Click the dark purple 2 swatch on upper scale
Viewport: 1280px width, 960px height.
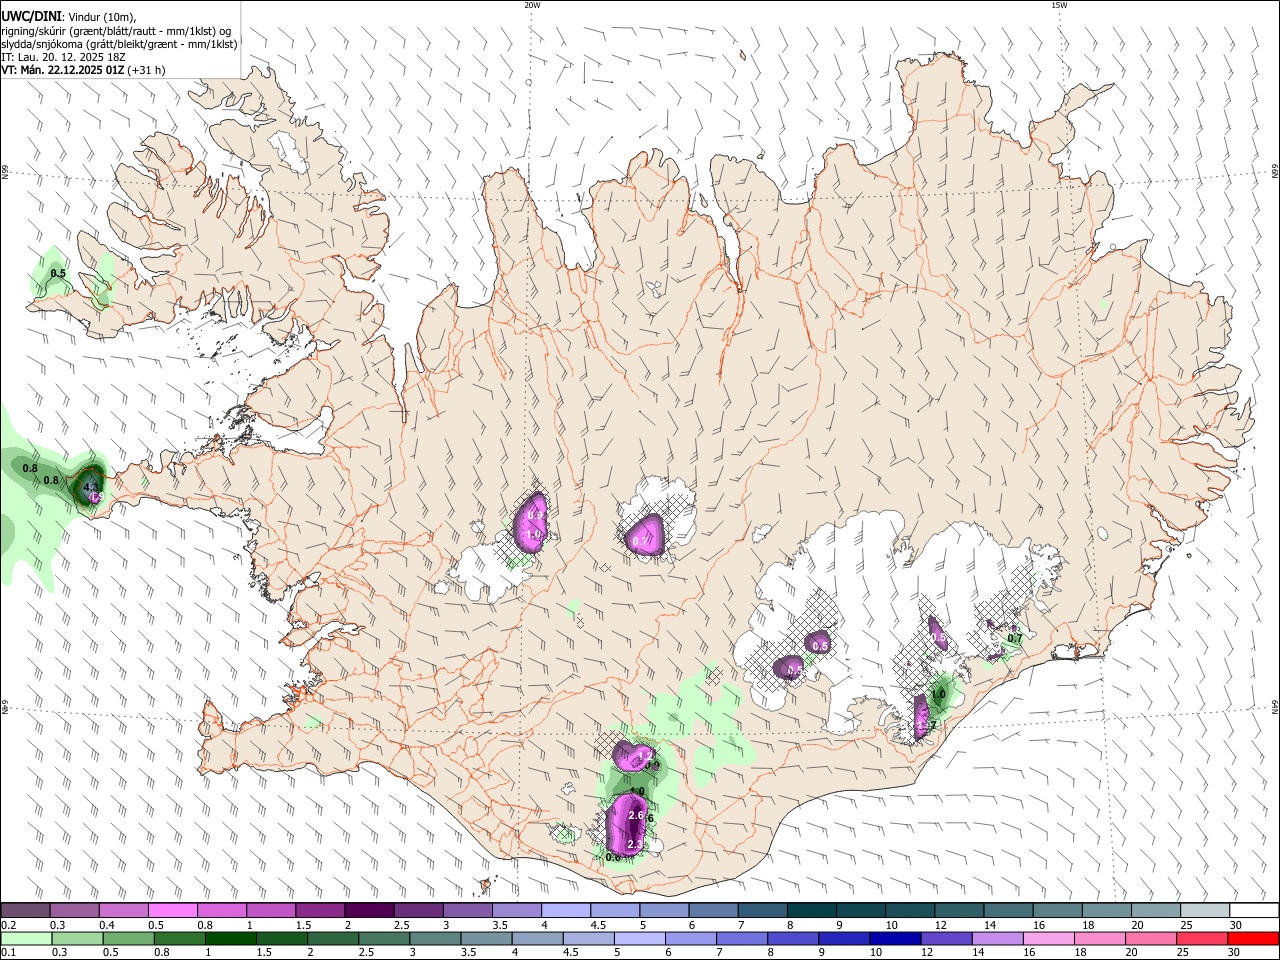pyautogui.click(x=369, y=911)
